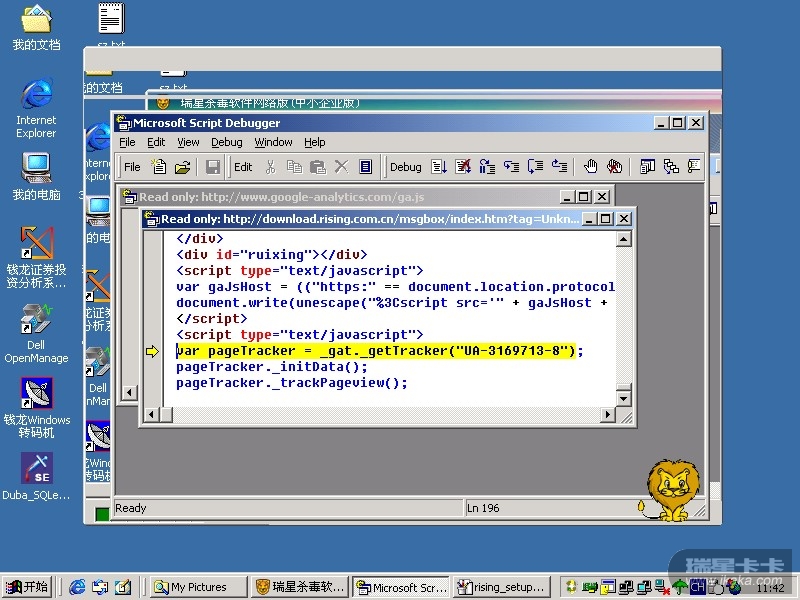The height and width of the screenshot is (600, 800).
Task: Open the Window menu
Action: pos(273,142)
